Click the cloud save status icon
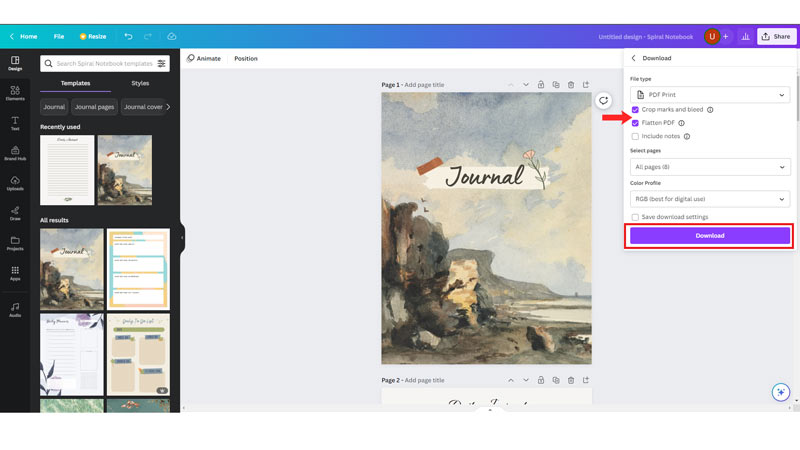Viewport: 800px width, 450px height. 172,36
